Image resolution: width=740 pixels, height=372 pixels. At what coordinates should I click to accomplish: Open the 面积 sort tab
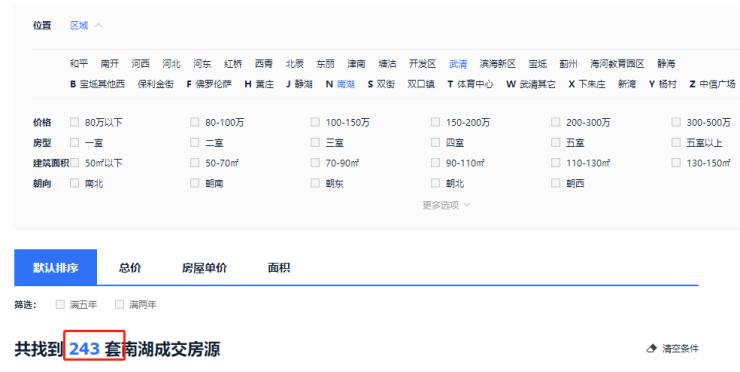point(279,268)
